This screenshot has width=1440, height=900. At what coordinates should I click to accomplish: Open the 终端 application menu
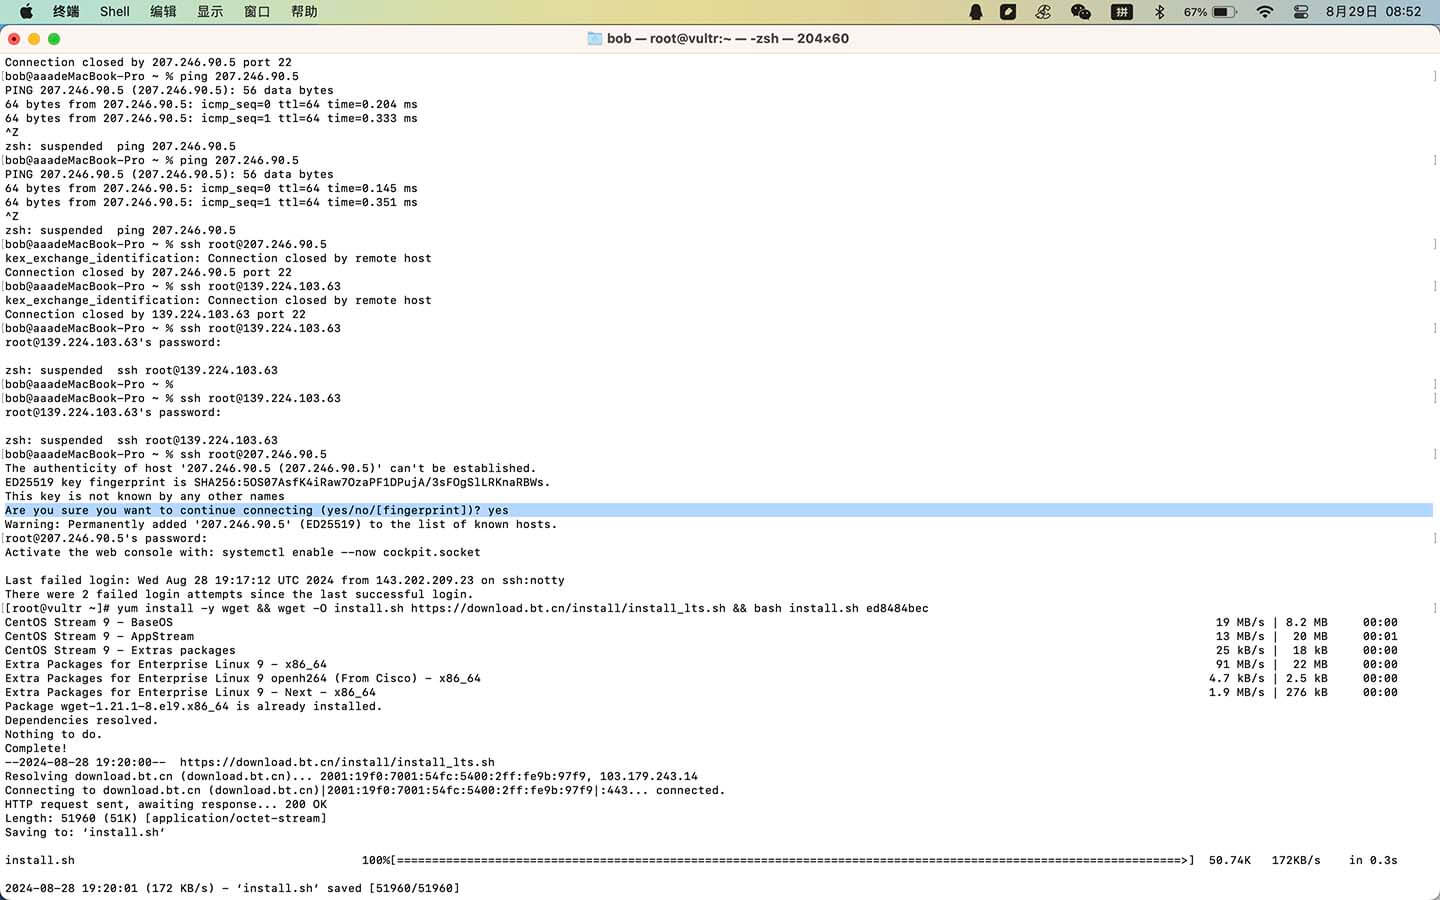(x=66, y=12)
